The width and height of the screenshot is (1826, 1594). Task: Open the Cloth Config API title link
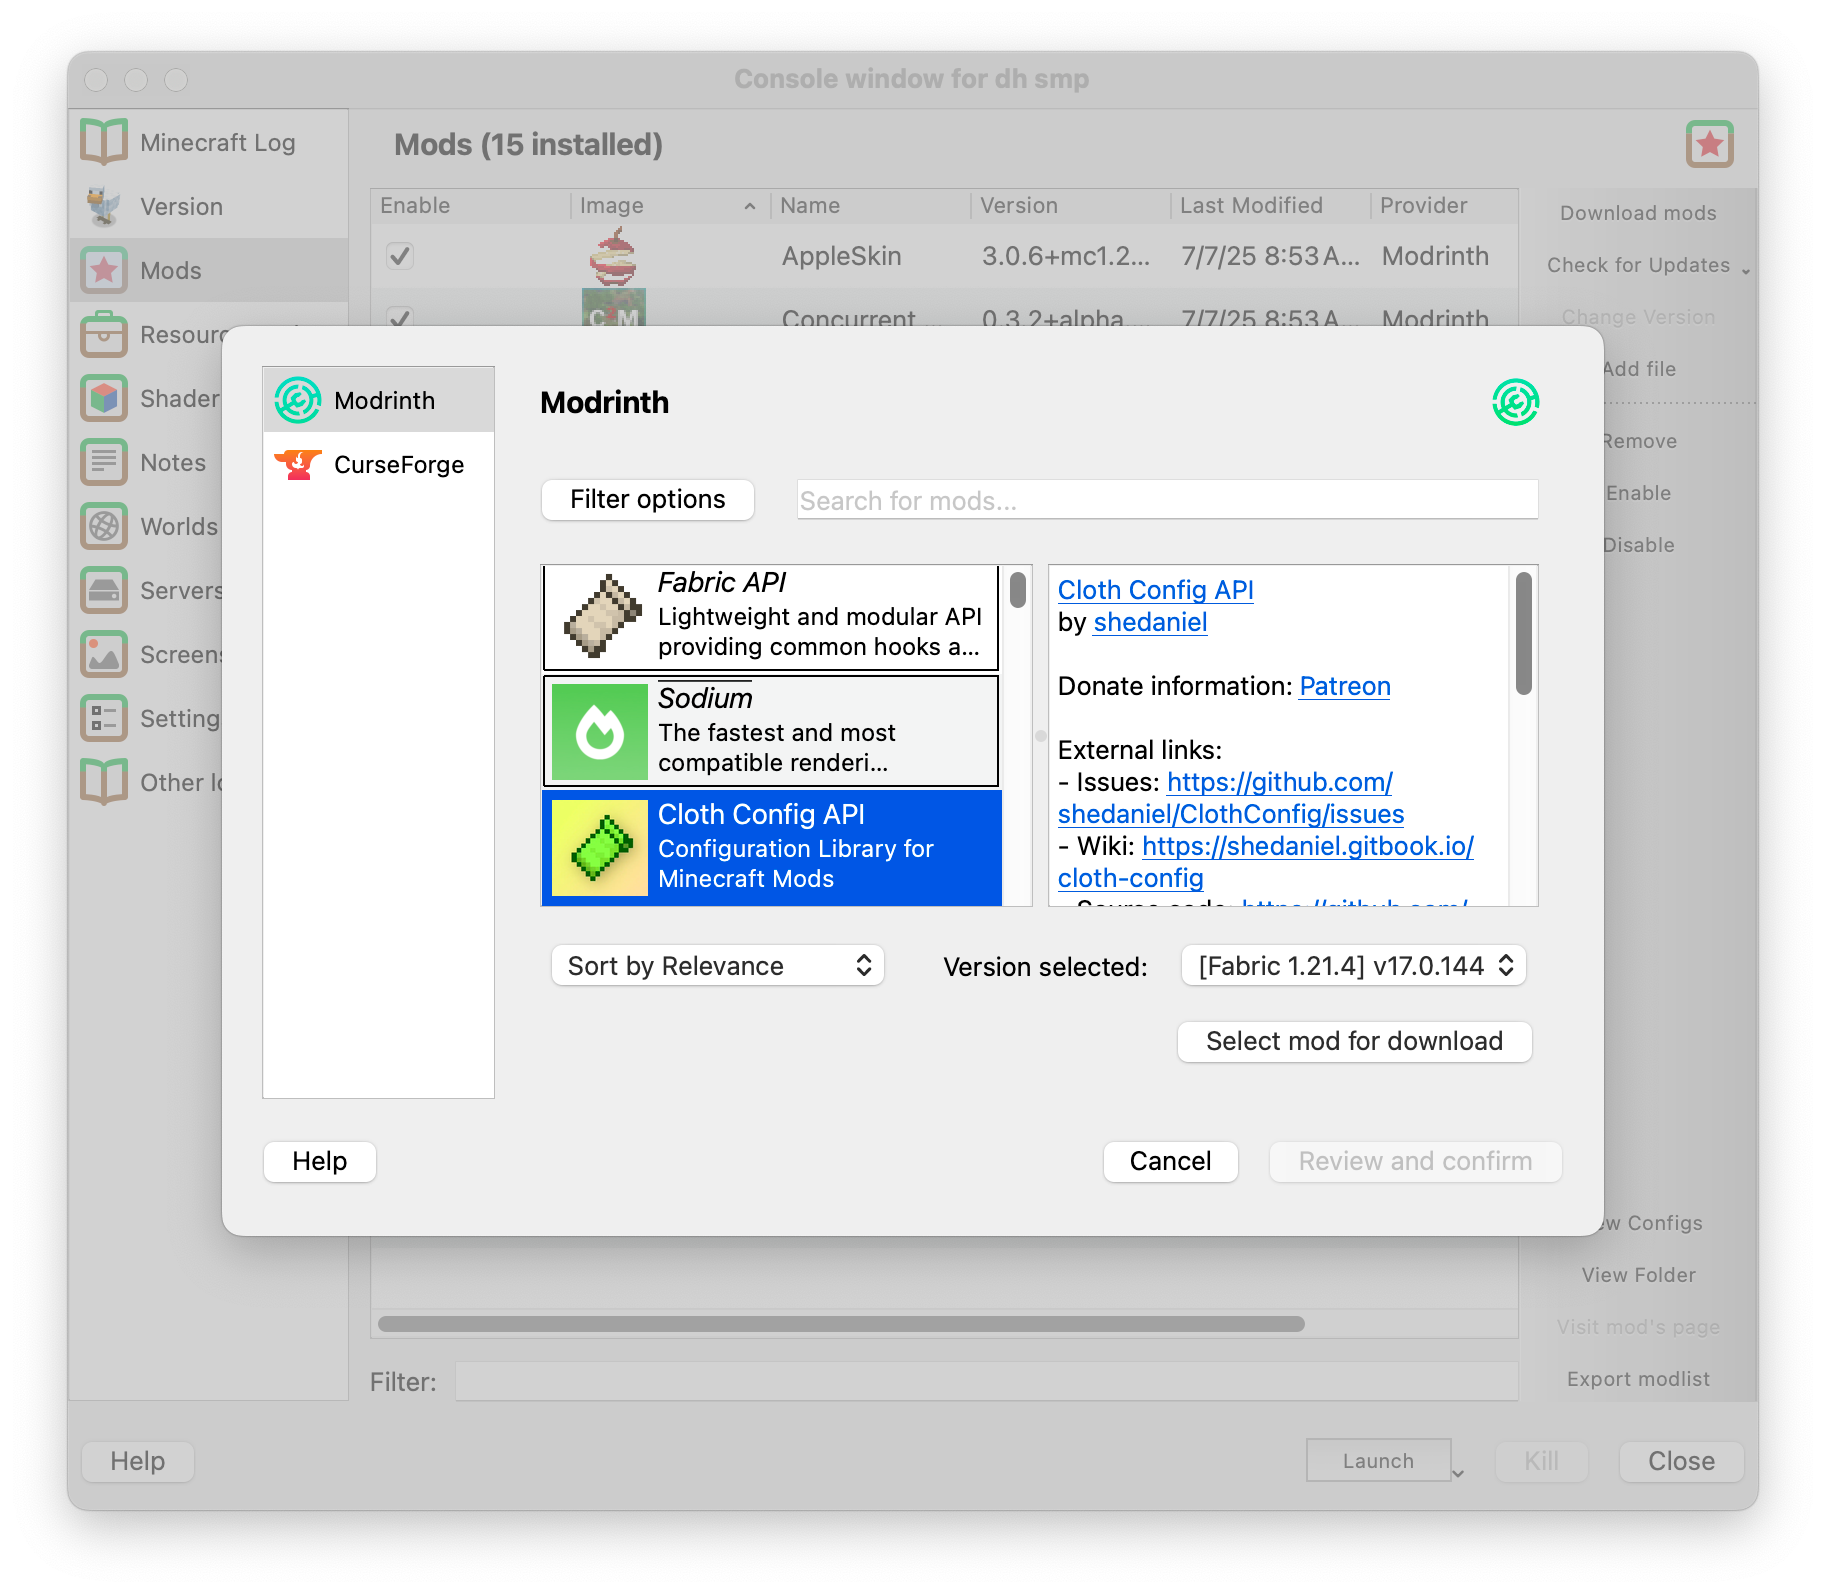point(1156,590)
